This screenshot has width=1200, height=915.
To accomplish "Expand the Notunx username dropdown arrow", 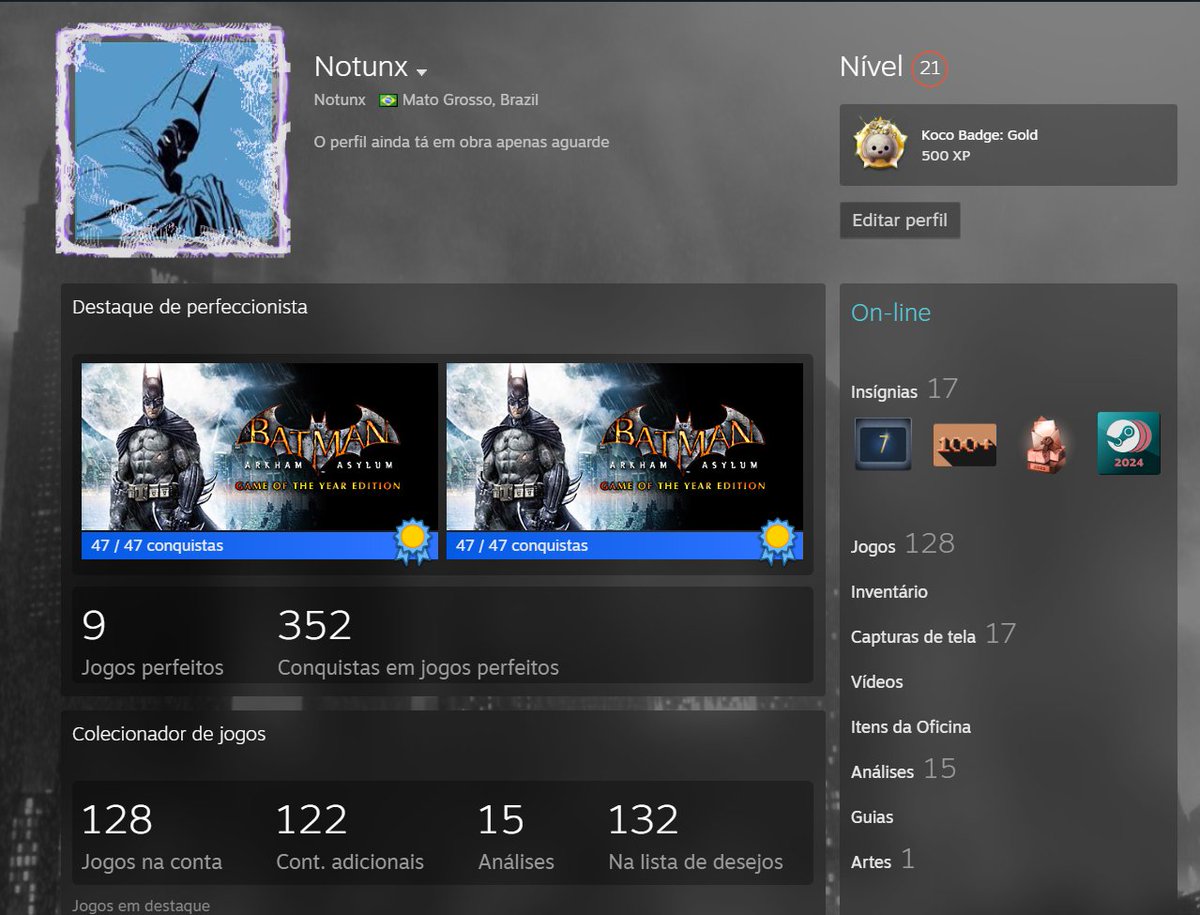I will 422,72.
